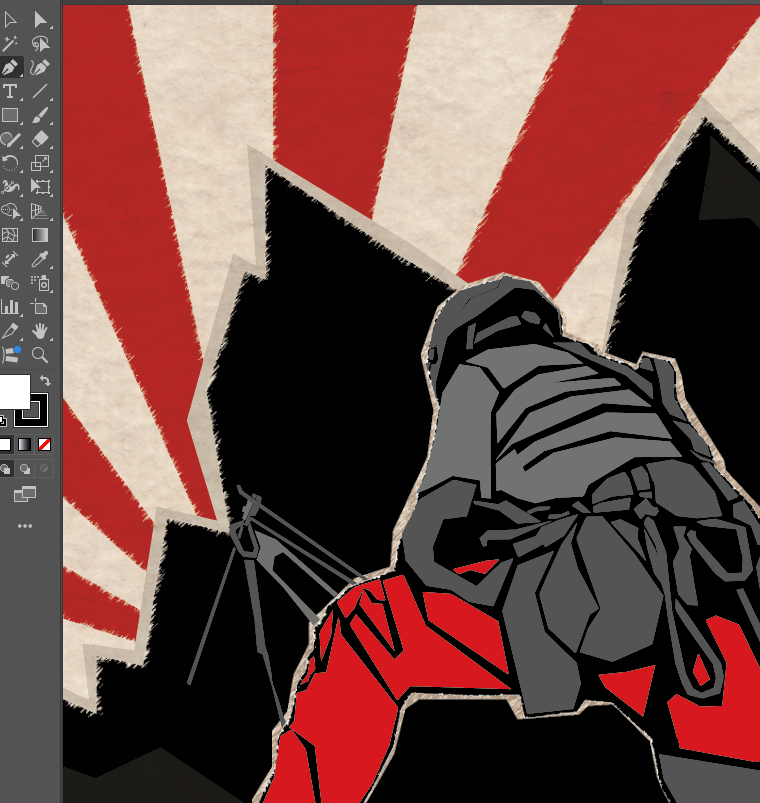Choose the Magic Wand tool
Image resolution: width=760 pixels, height=803 pixels.
pyautogui.click(x=10, y=44)
